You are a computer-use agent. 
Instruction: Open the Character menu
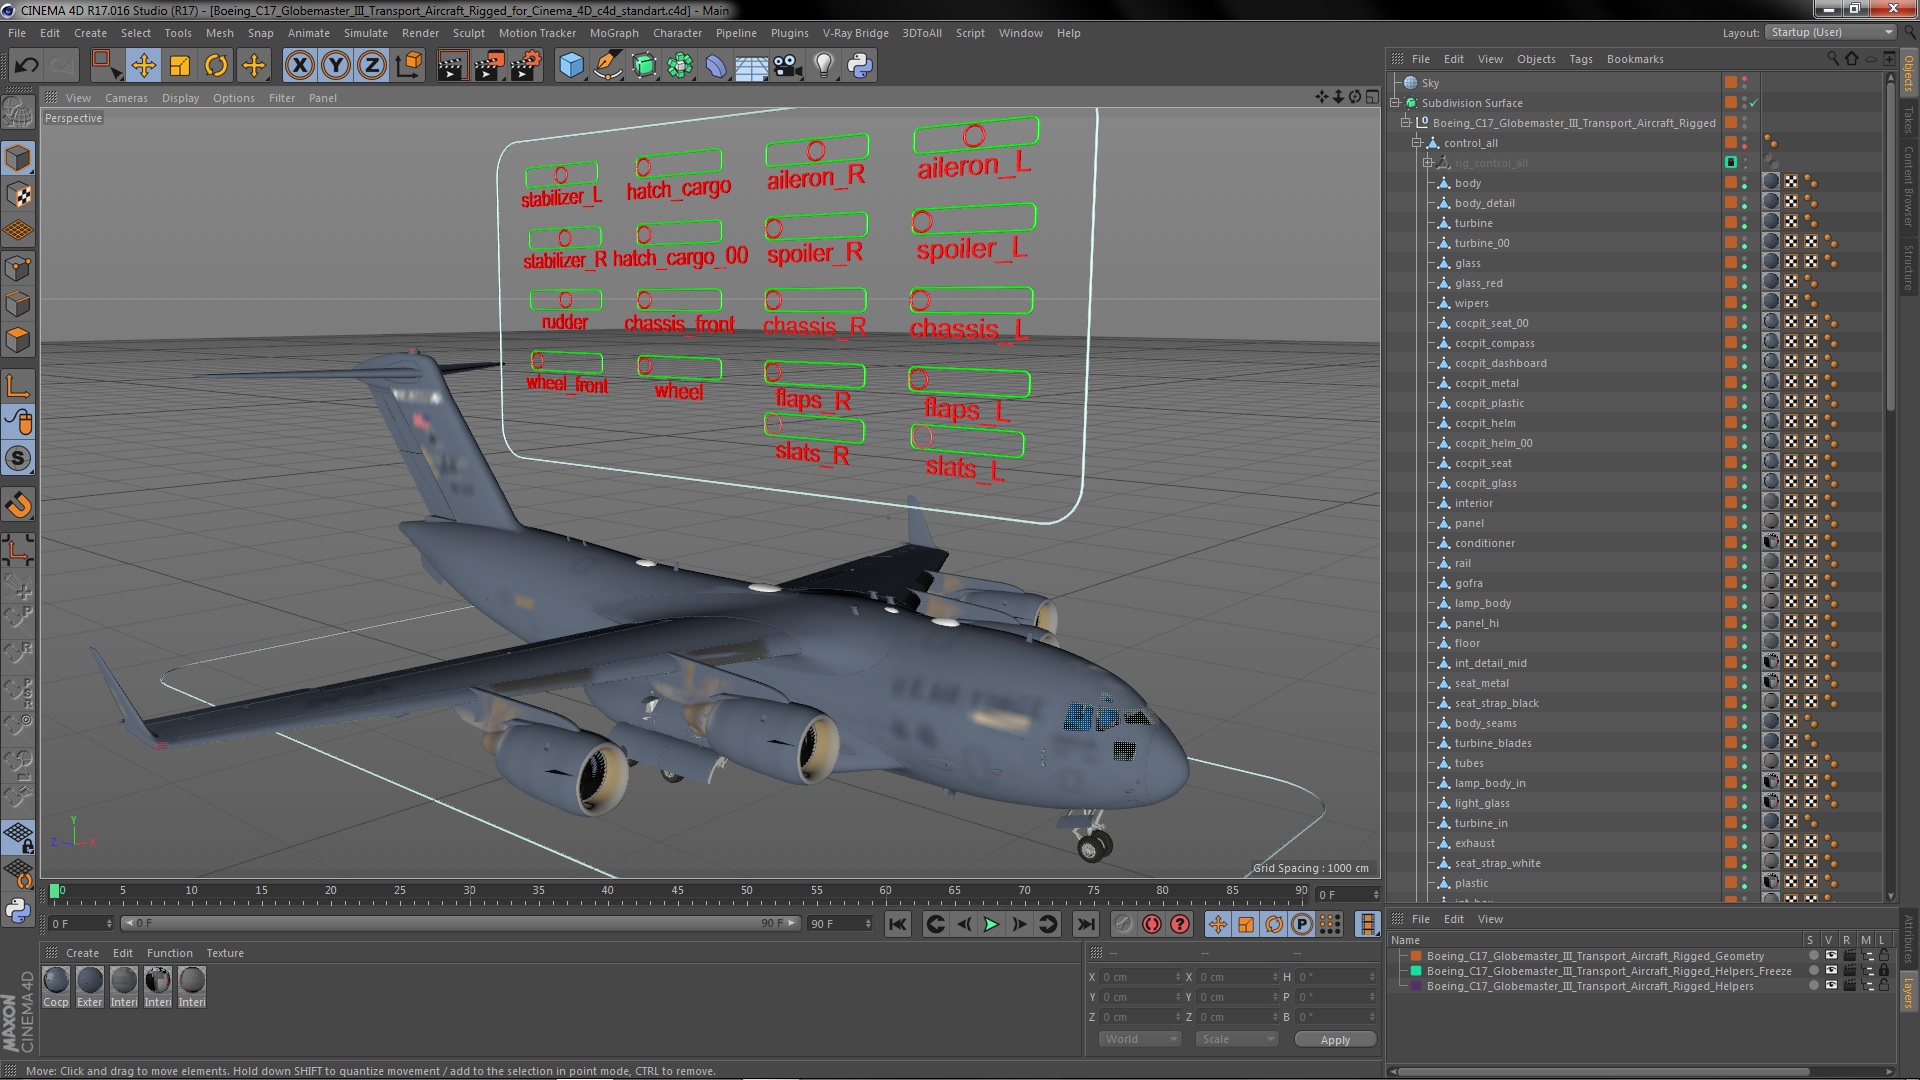pyautogui.click(x=677, y=33)
